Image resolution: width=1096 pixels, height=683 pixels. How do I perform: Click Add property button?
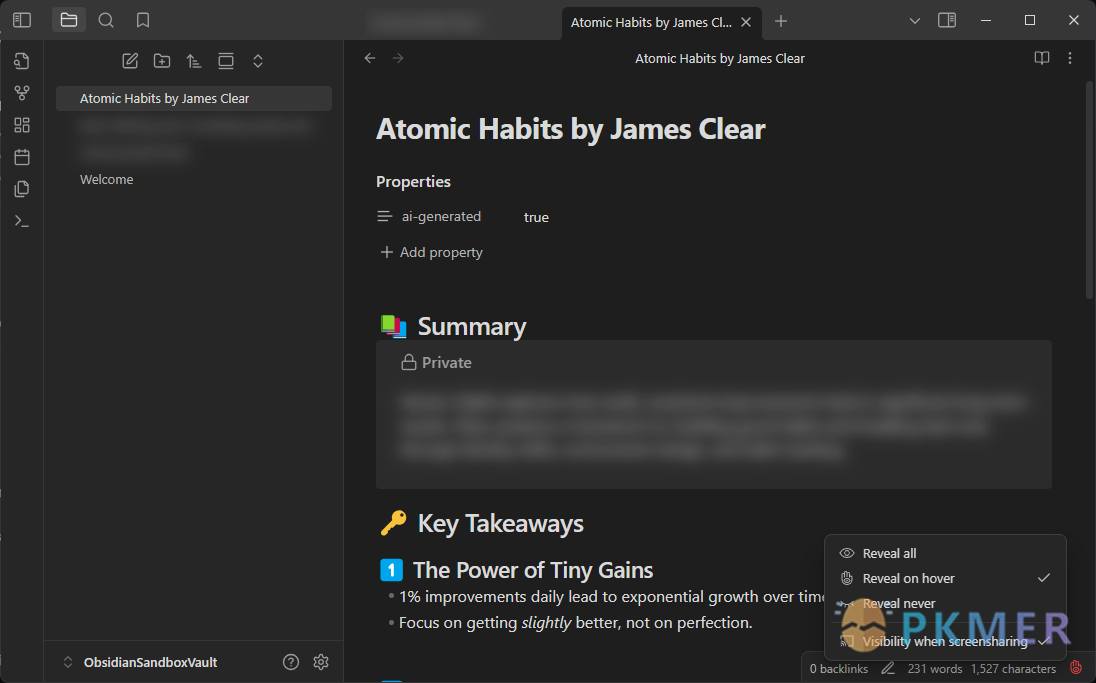click(431, 252)
